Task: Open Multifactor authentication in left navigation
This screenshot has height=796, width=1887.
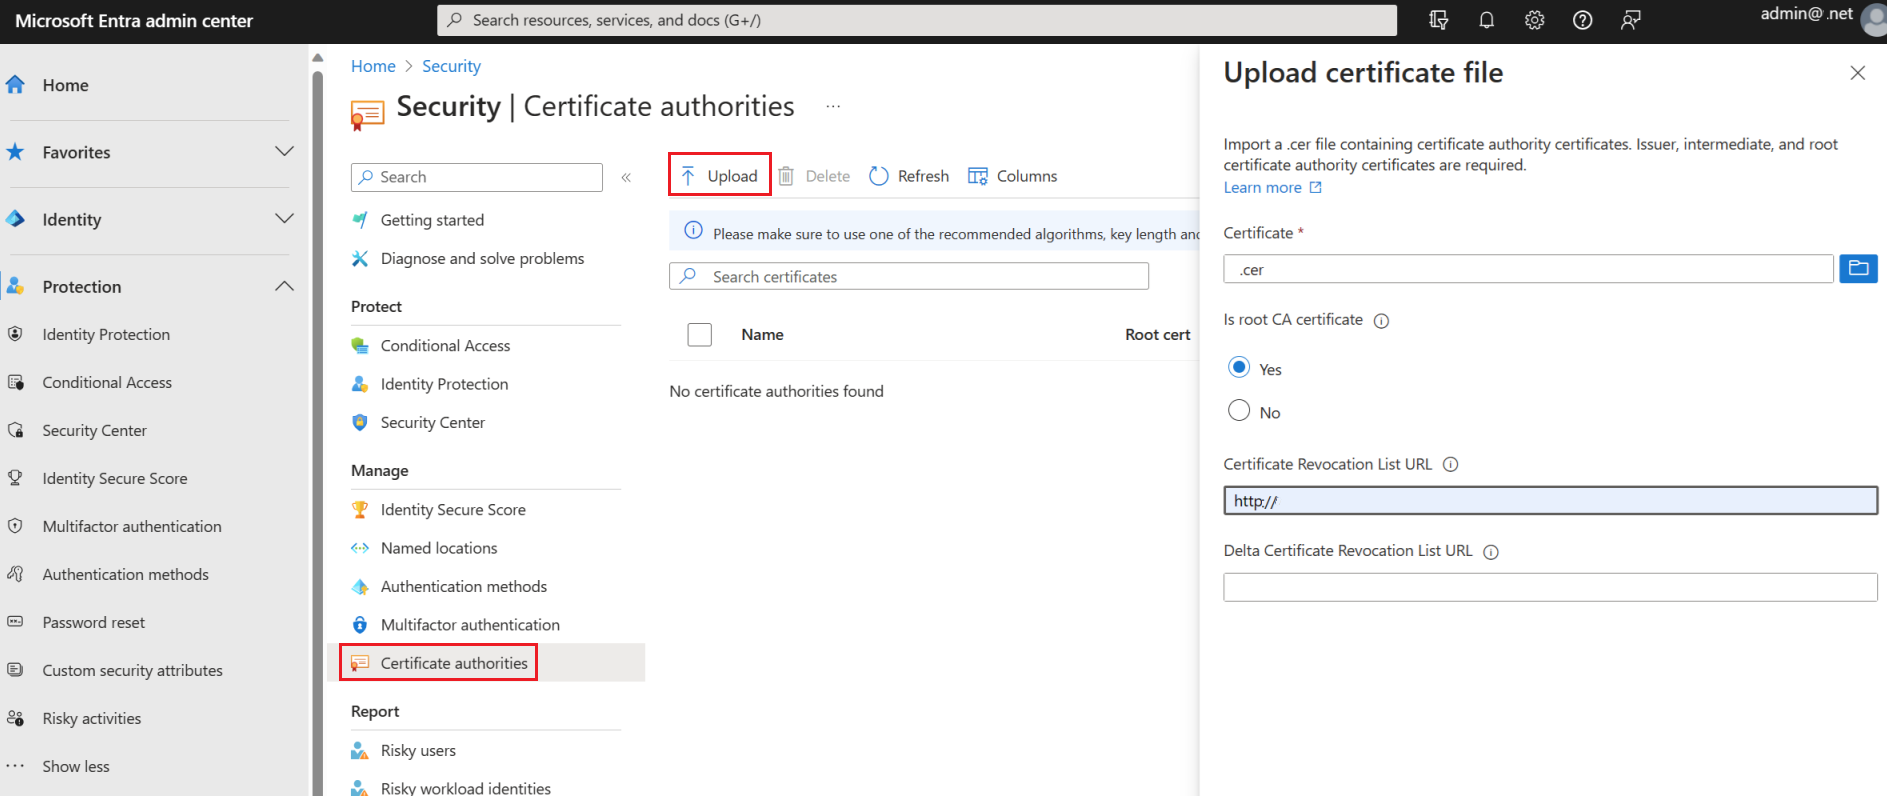Action: pyautogui.click(x=132, y=526)
